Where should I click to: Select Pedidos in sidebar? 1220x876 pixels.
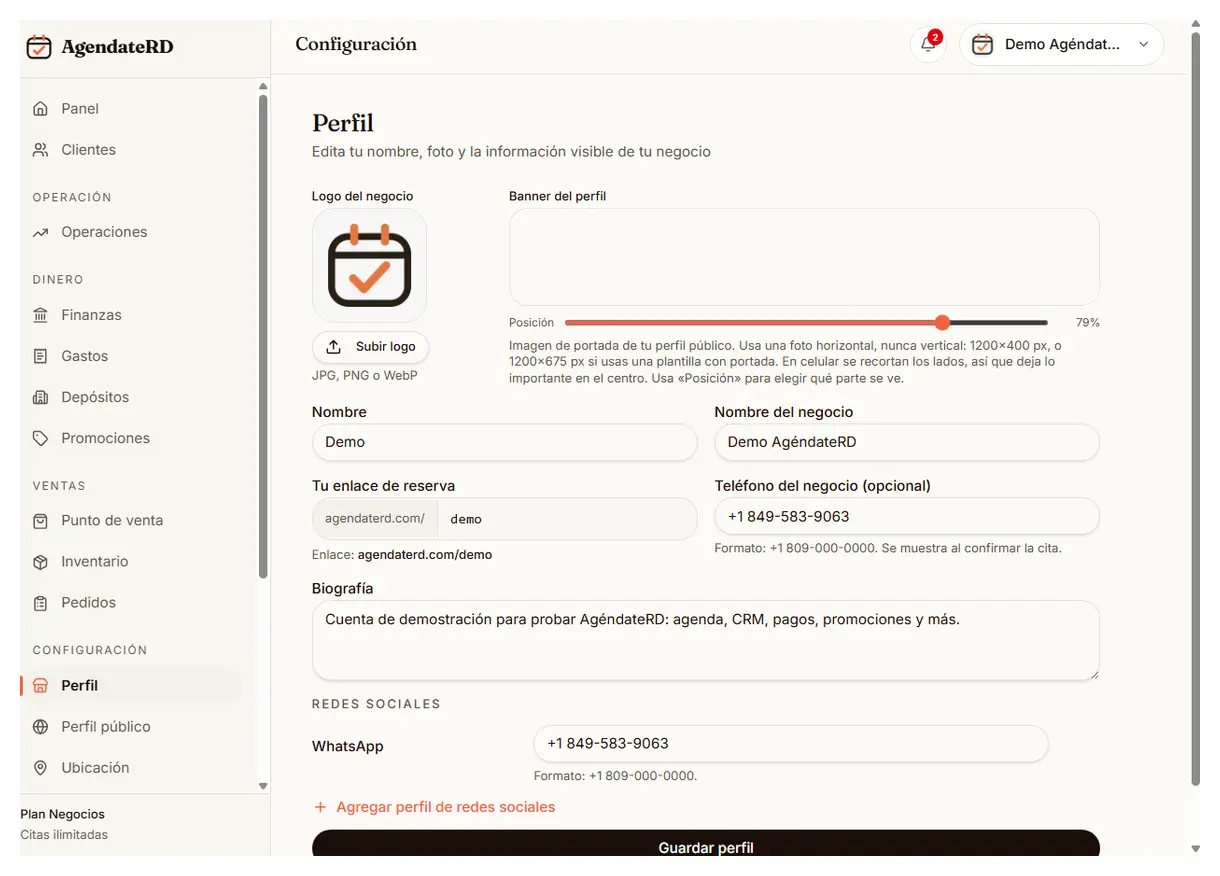click(x=131, y=603)
